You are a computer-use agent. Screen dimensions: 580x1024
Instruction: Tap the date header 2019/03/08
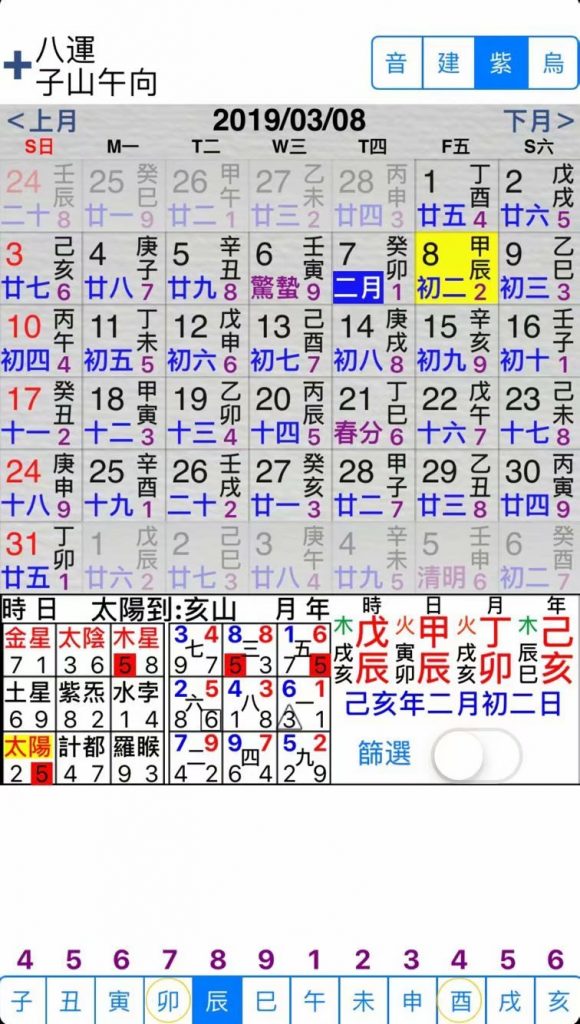coord(289,121)
